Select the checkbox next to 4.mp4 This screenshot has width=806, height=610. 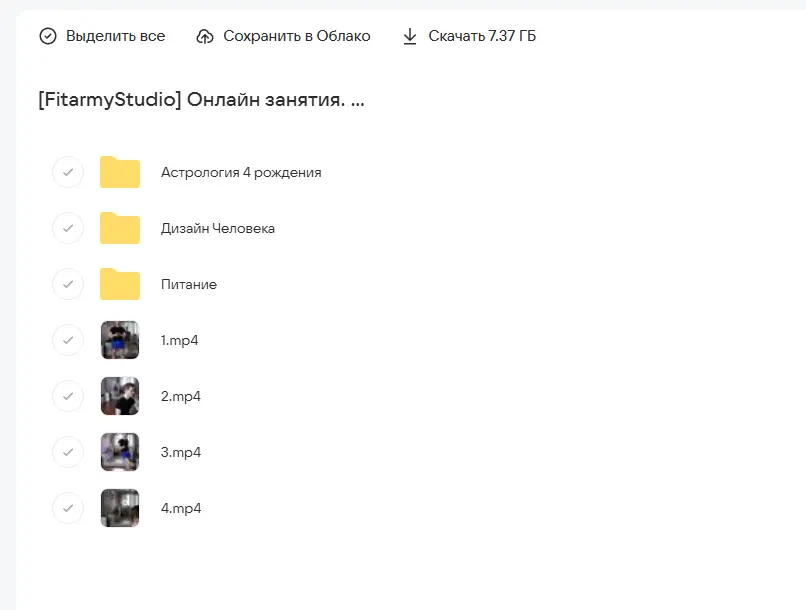click(67, 508)
